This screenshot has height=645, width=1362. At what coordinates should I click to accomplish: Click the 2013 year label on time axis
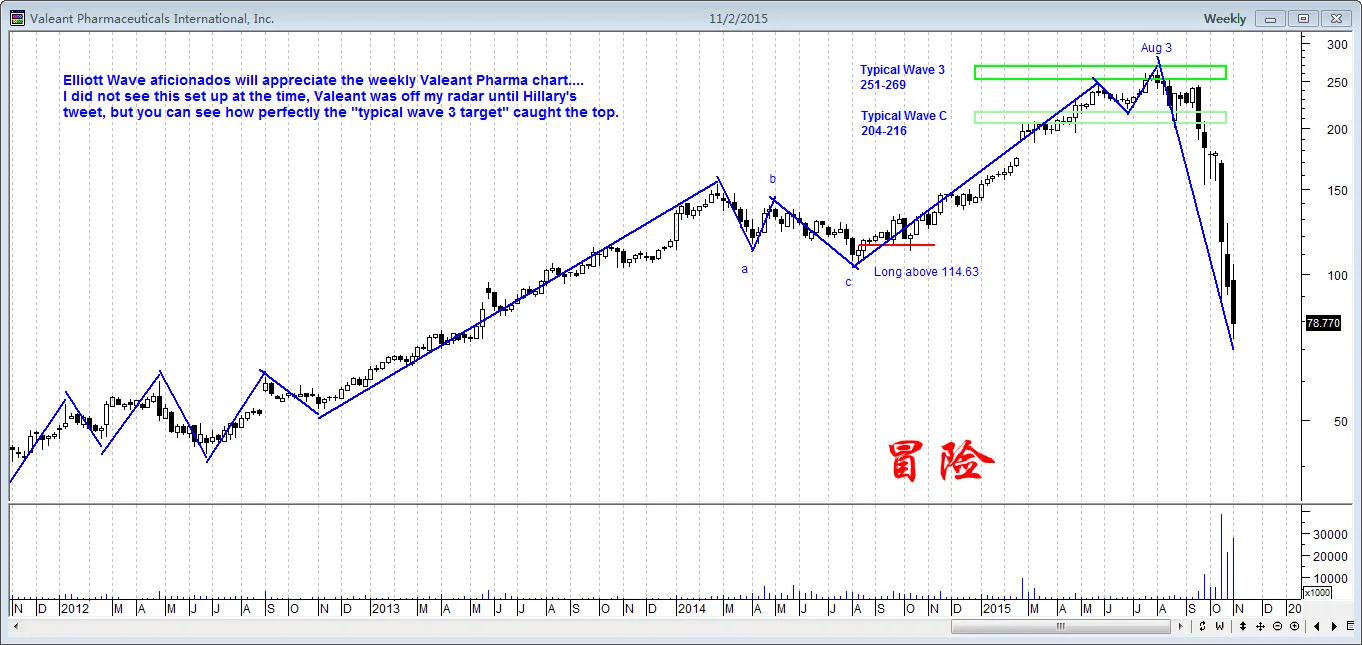[x=384, y=608]
